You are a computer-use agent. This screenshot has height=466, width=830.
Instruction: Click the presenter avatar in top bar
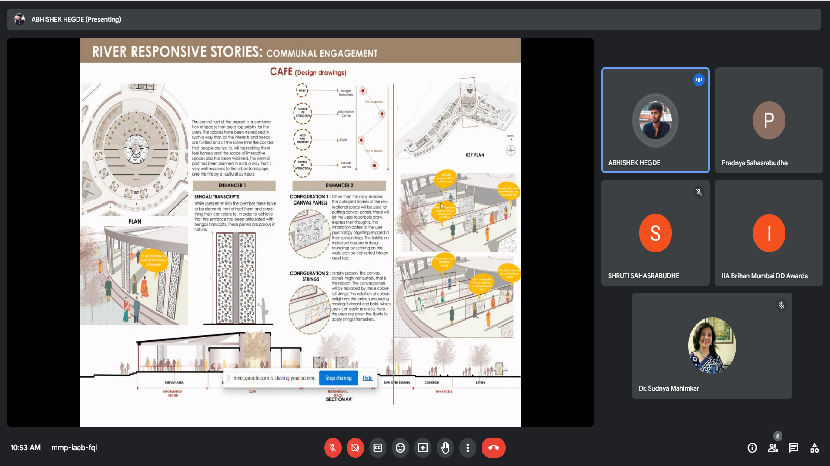click(x=19, y=18)
